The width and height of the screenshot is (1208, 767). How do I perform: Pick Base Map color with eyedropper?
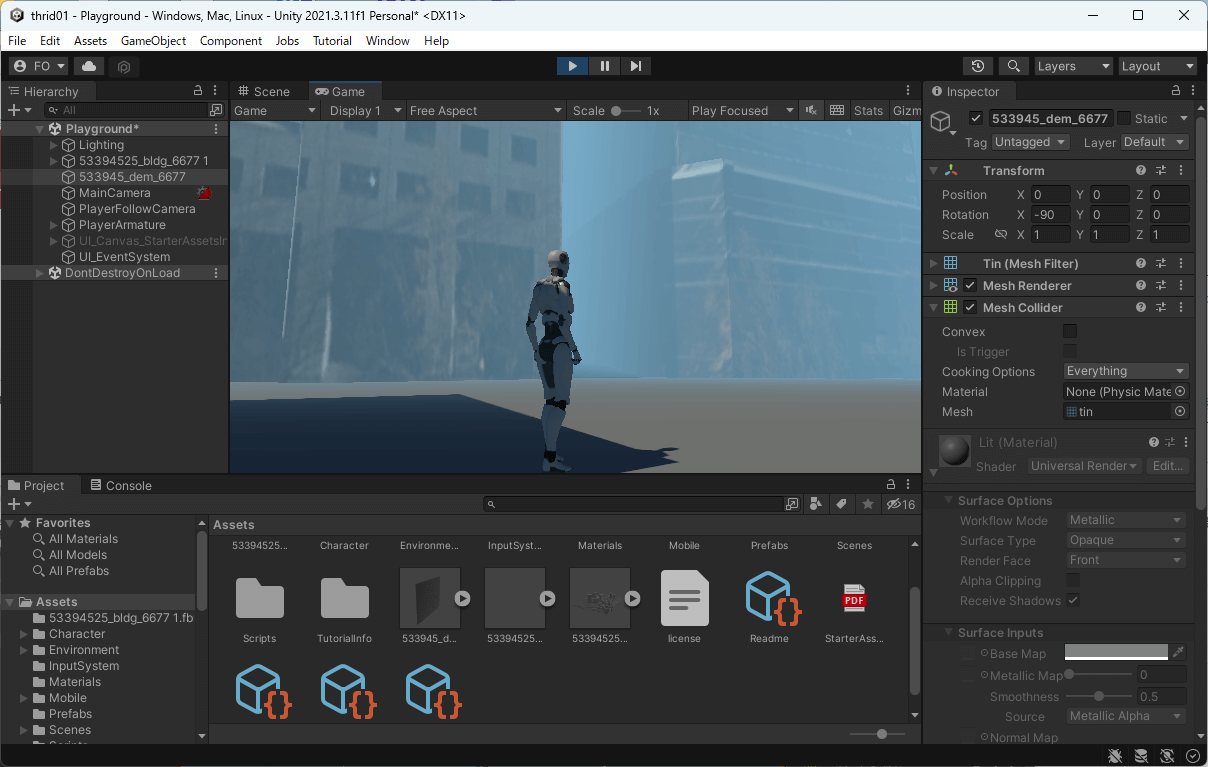1180,652
